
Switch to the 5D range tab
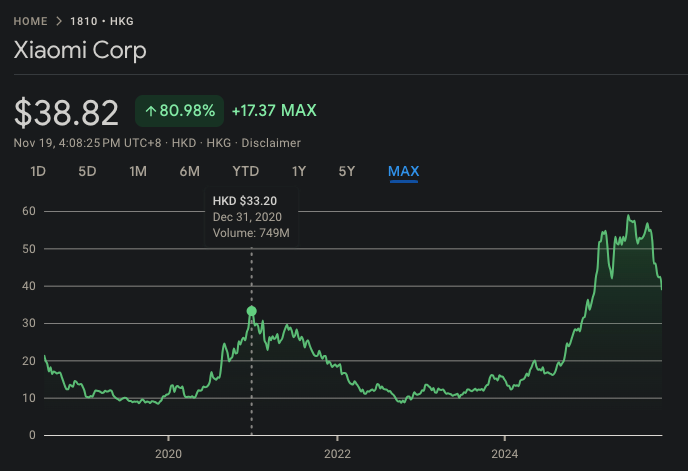[x=87, y=171]
